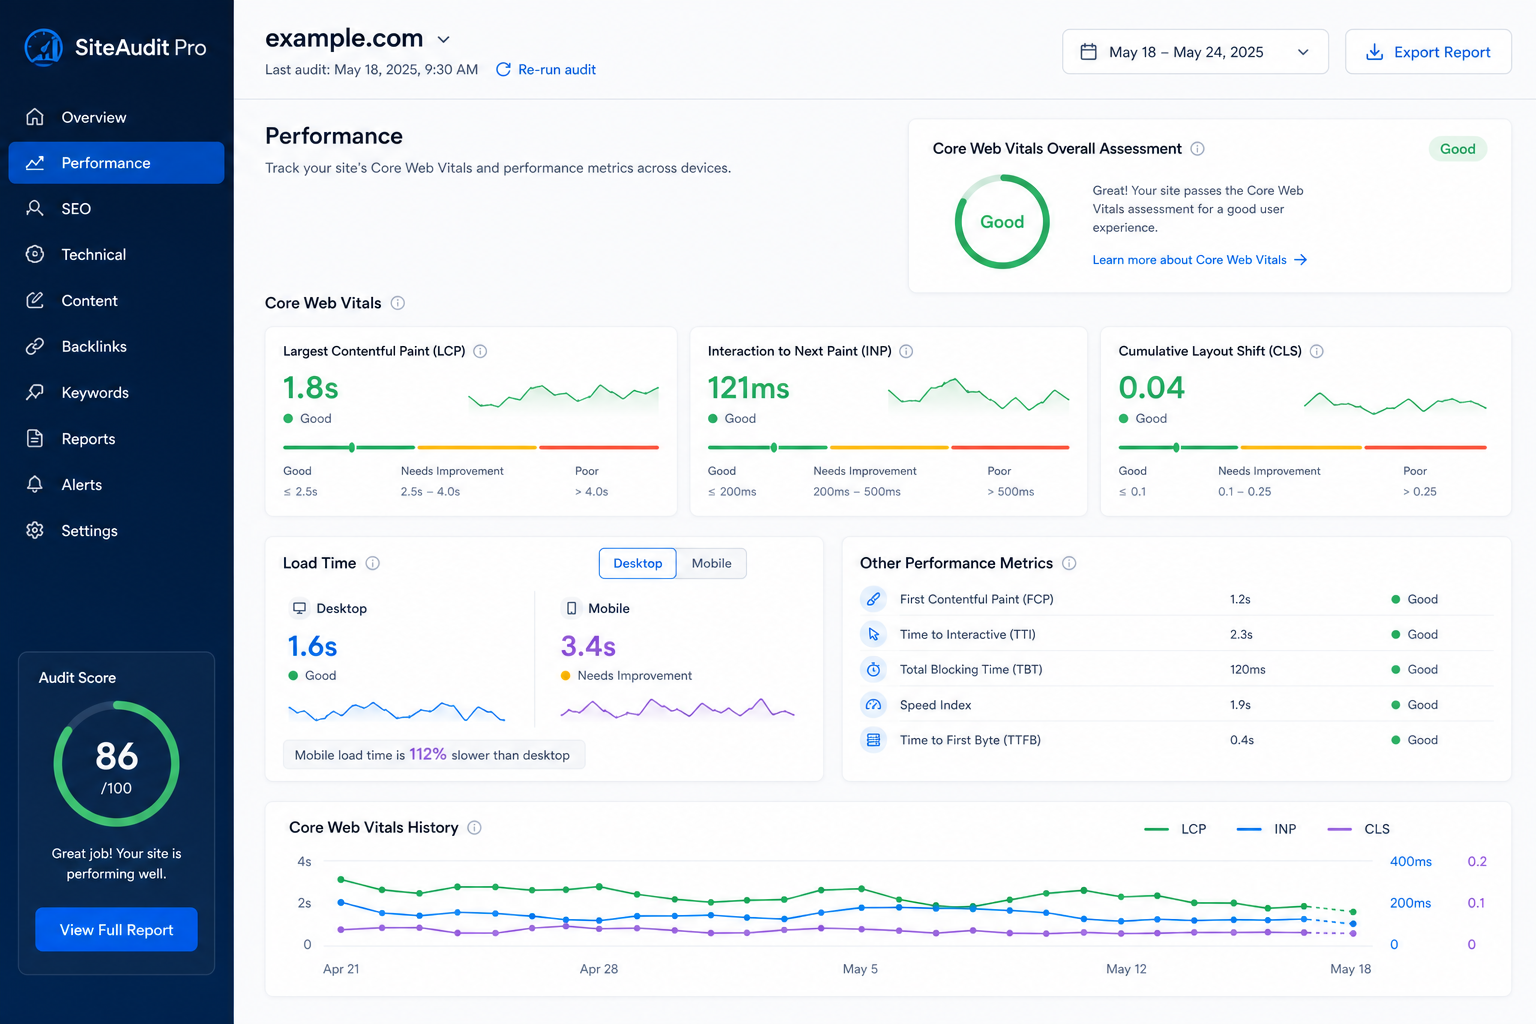
Task: Click the info icon beside Core Web Vitals Overall Assessment
Action: coord(1197,149)
